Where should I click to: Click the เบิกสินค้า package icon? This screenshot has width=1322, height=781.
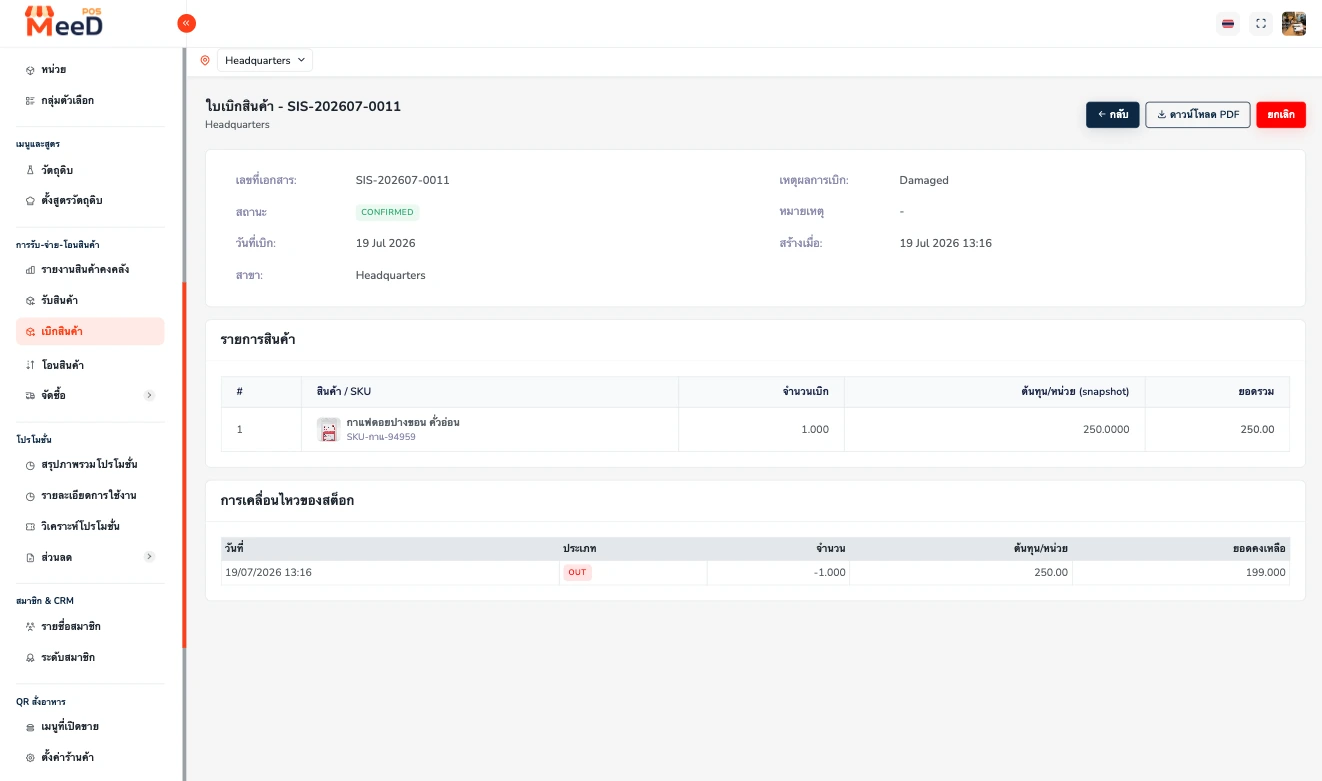(30, 331)
